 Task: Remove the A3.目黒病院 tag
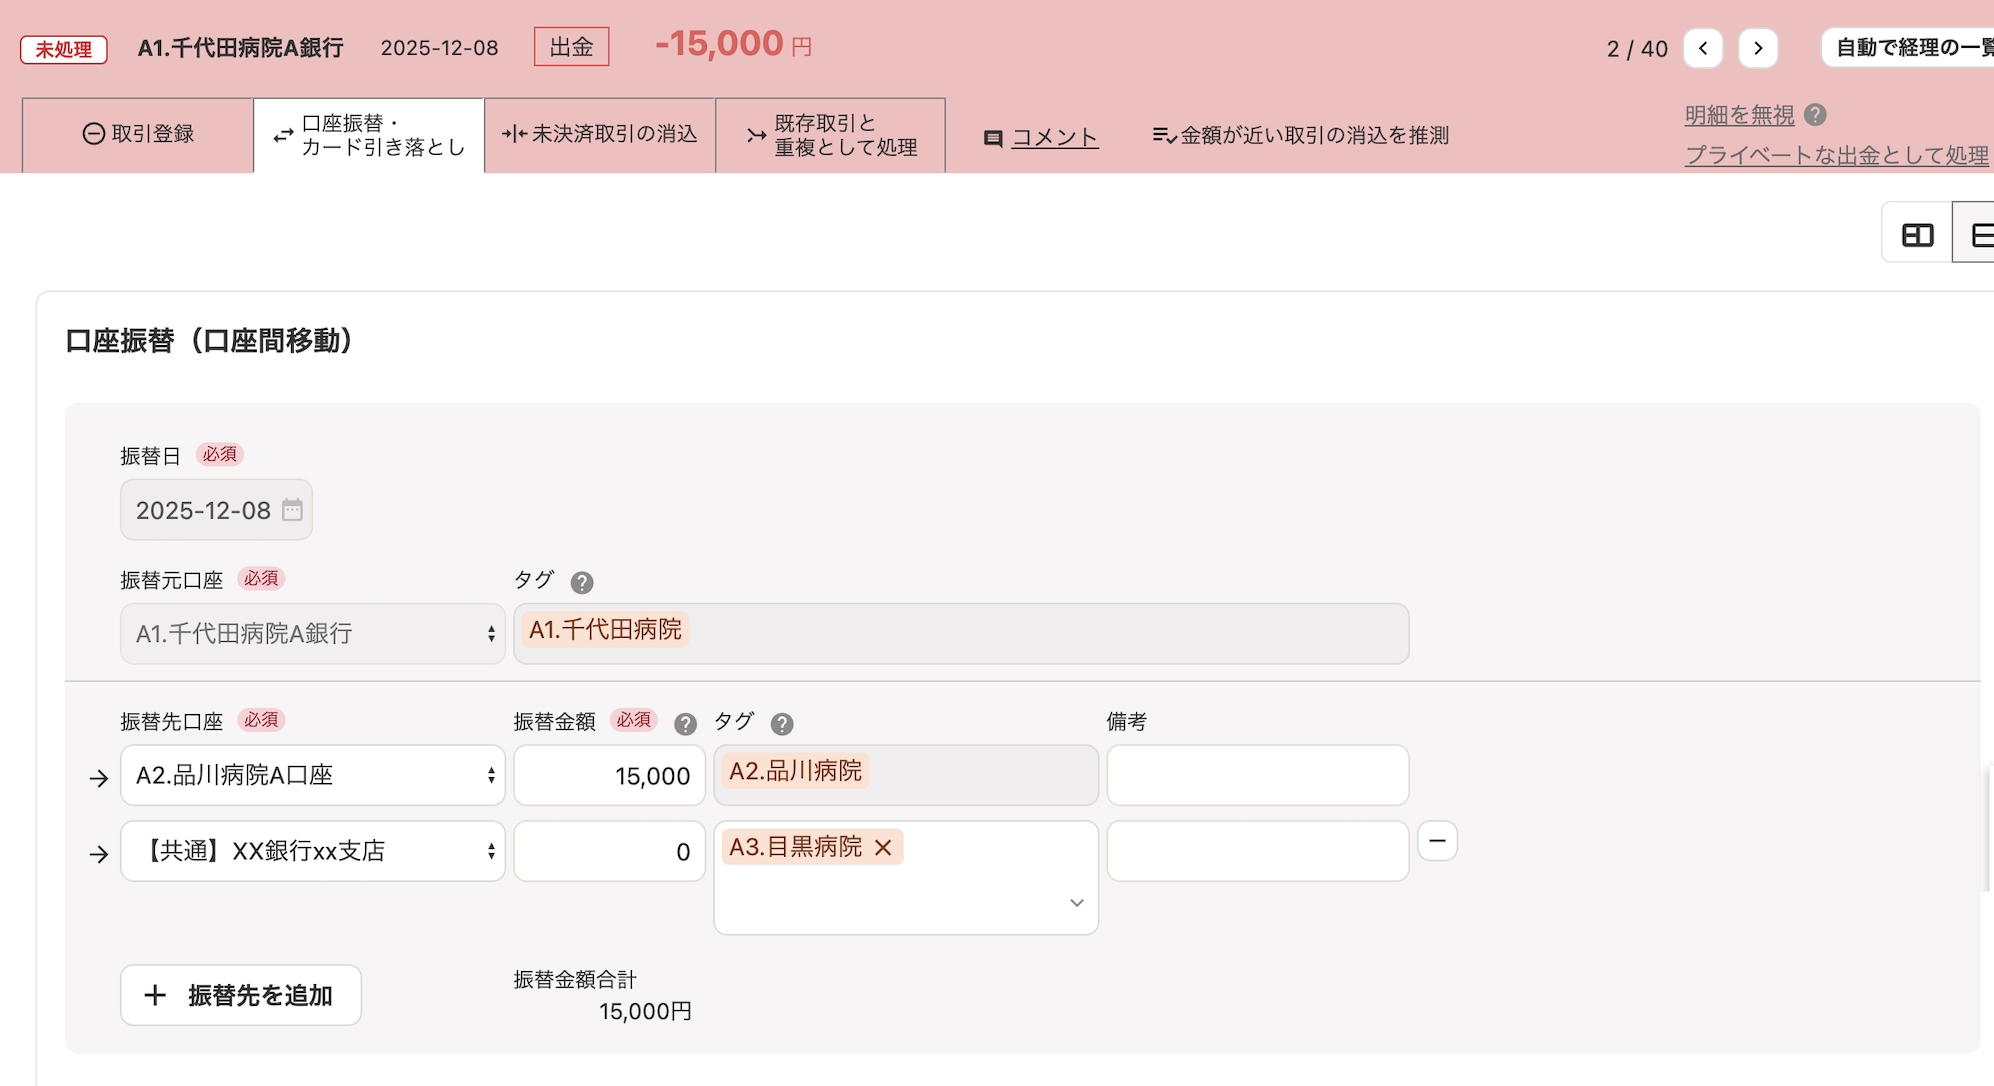[x=883, y=847]
